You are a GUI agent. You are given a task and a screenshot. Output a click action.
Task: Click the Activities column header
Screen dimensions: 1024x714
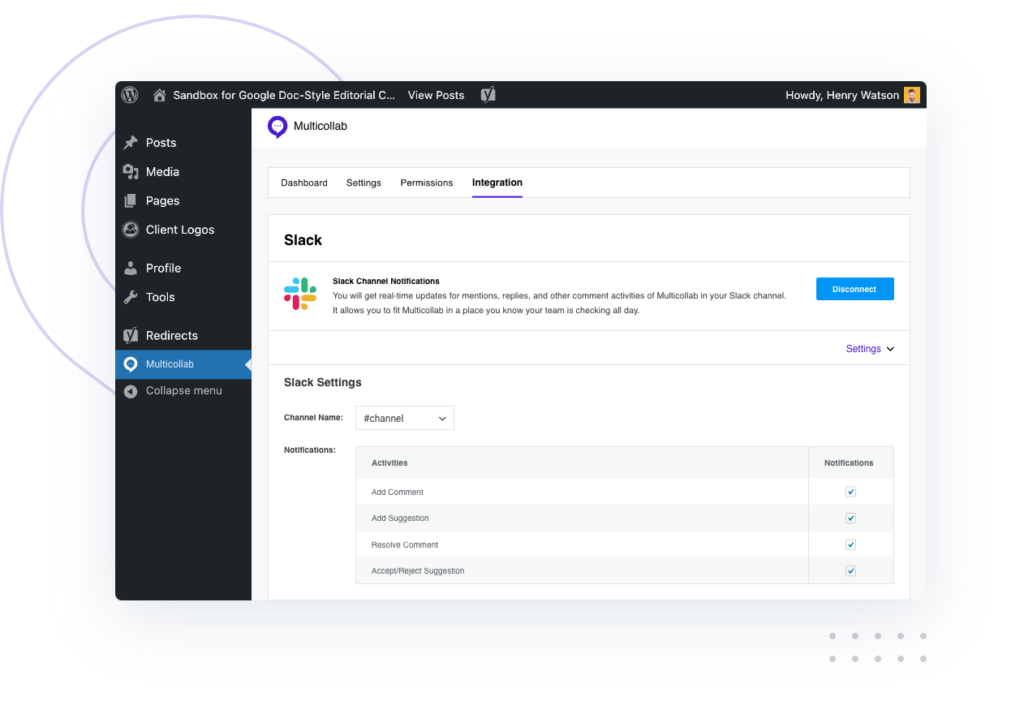[389, 463]
